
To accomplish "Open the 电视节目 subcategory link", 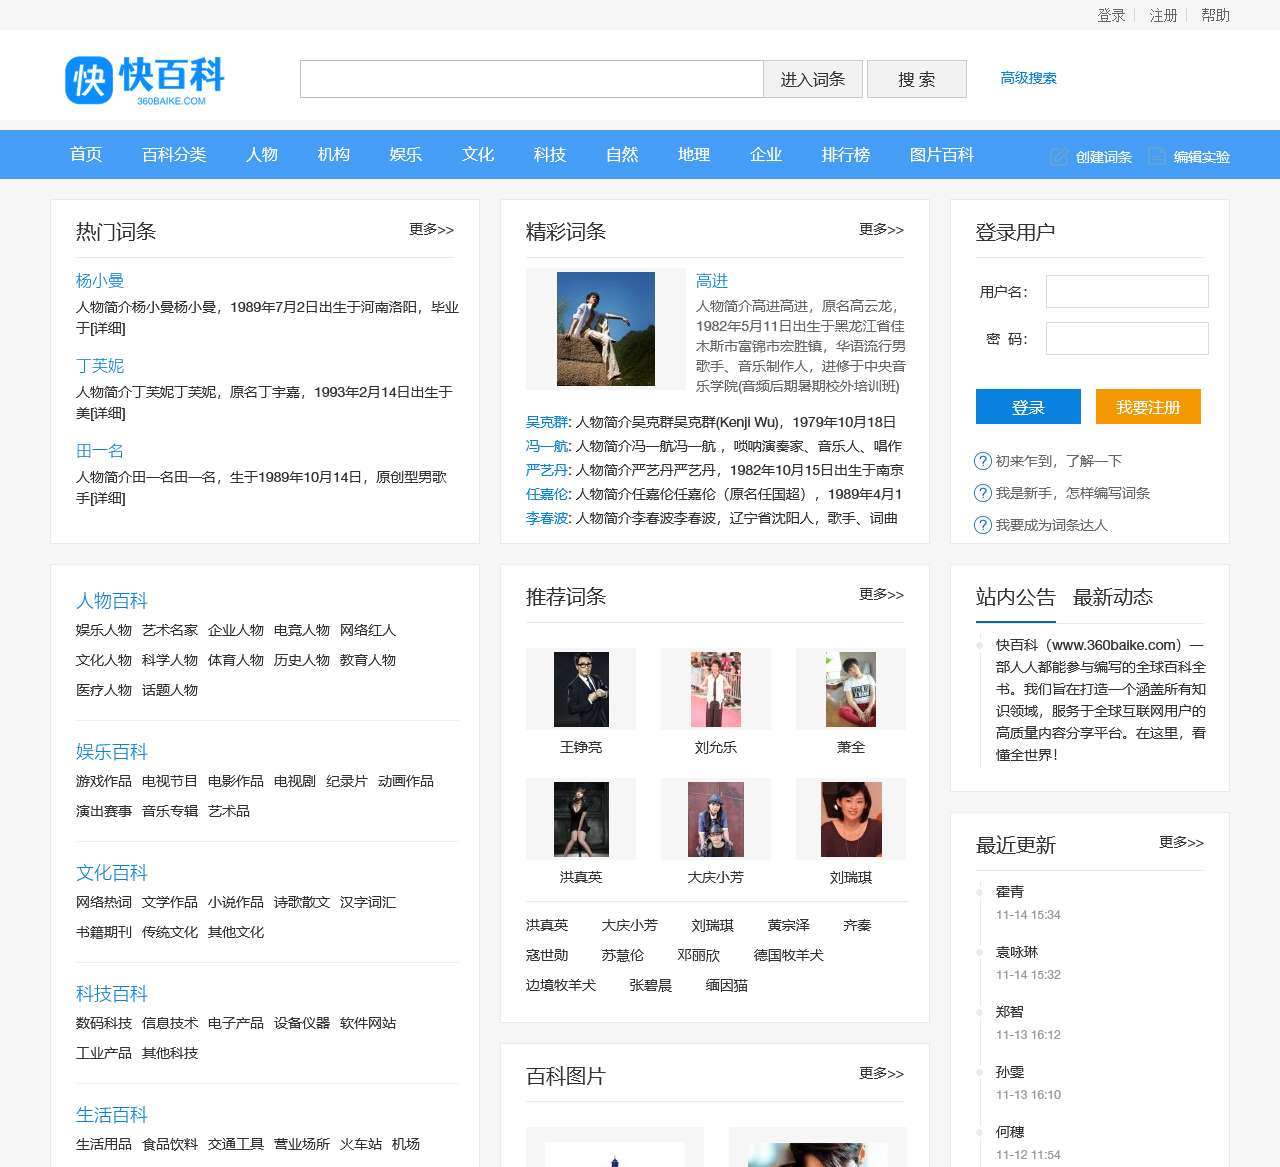I will [x=170, y=781].
